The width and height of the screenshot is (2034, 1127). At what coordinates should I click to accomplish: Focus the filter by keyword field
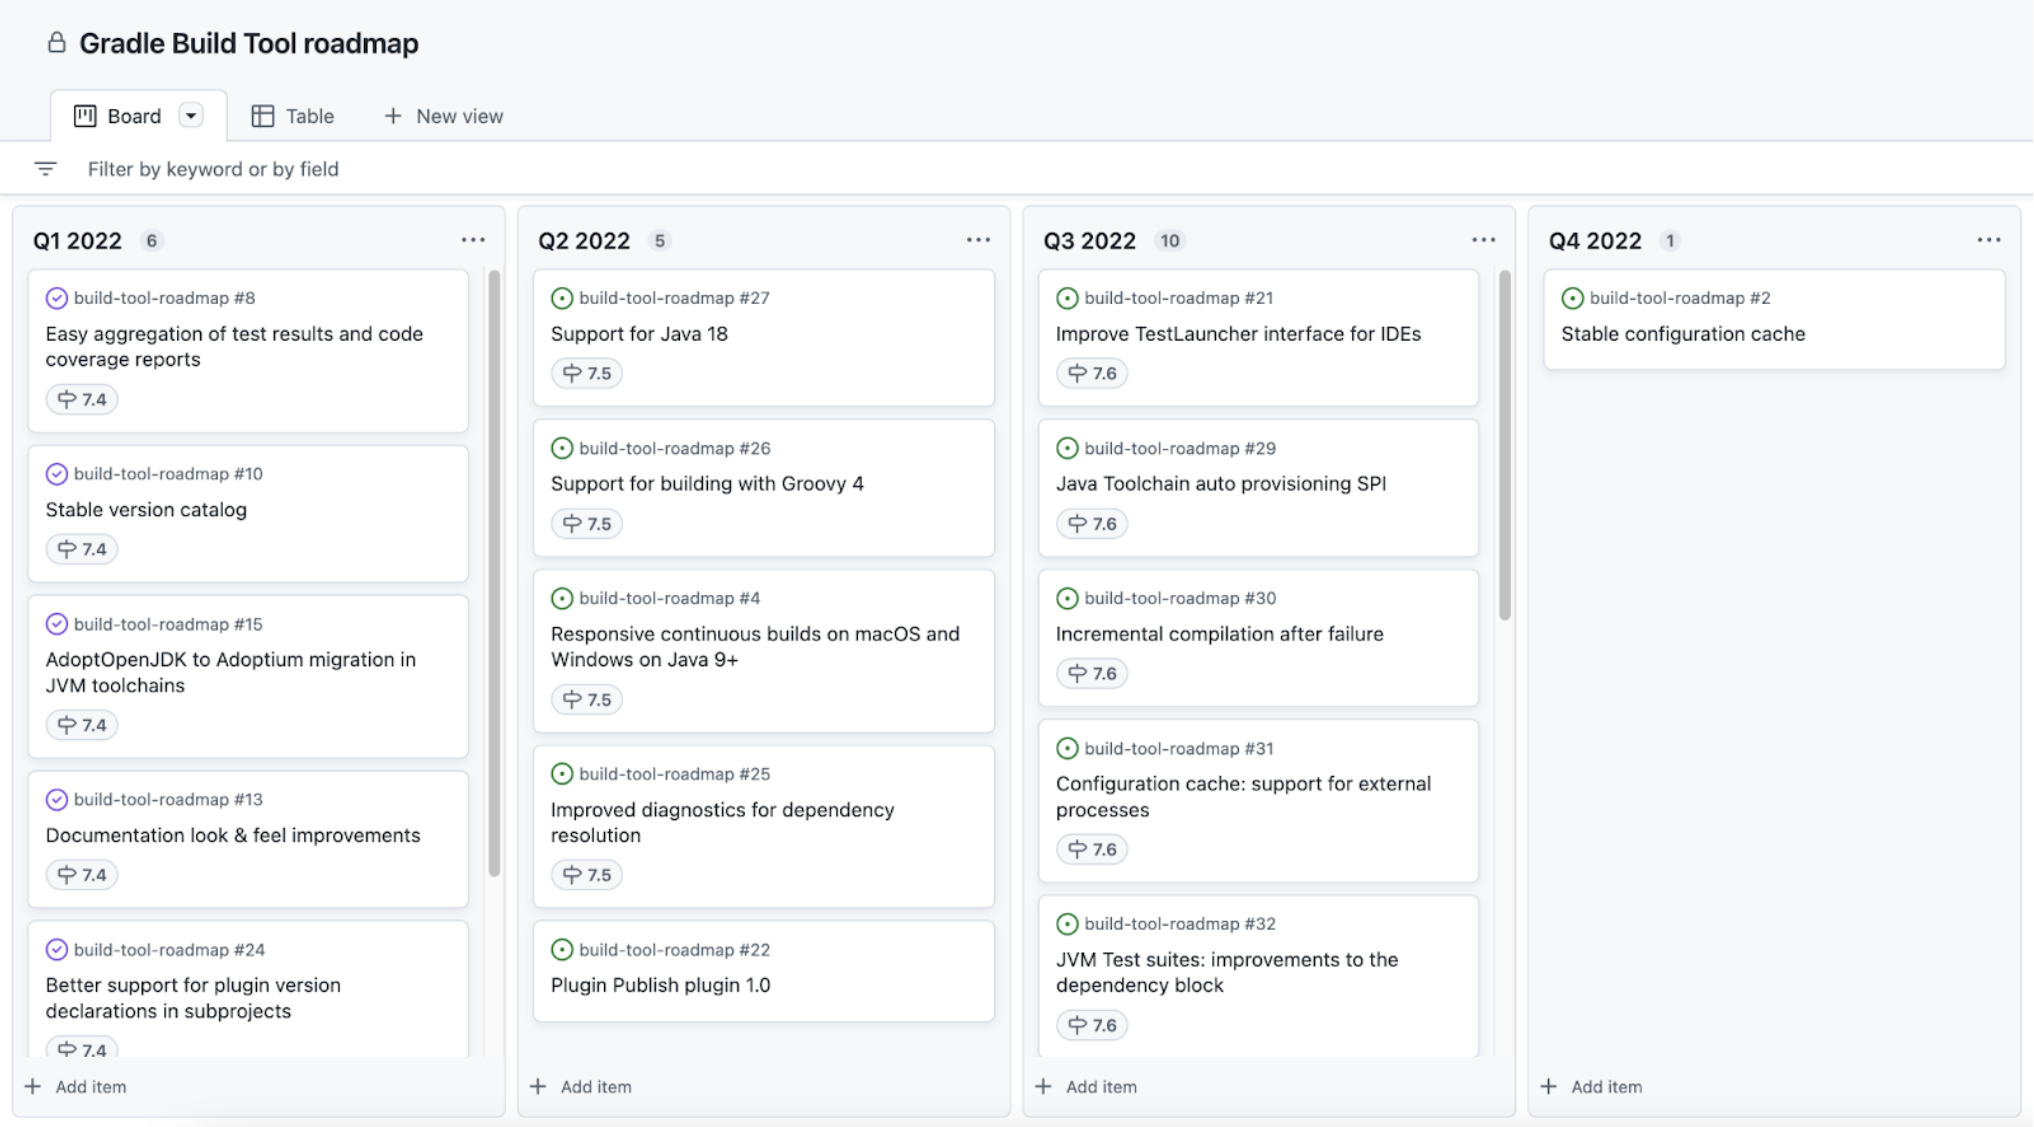pos(213,169)
